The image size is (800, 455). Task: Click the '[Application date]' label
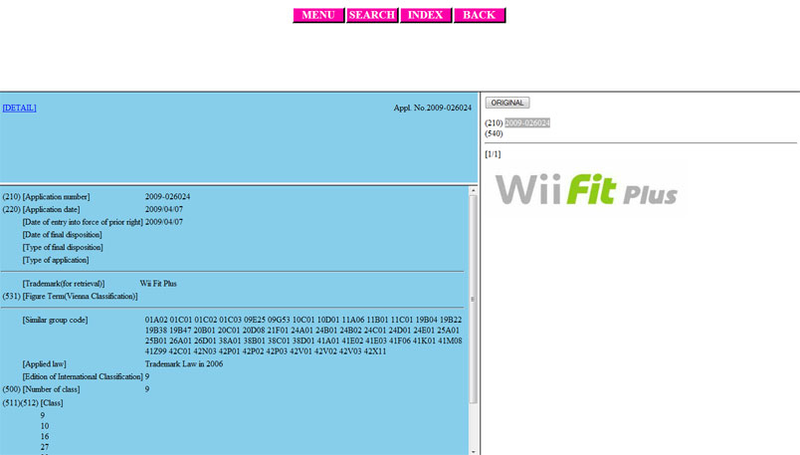[51, 209]
